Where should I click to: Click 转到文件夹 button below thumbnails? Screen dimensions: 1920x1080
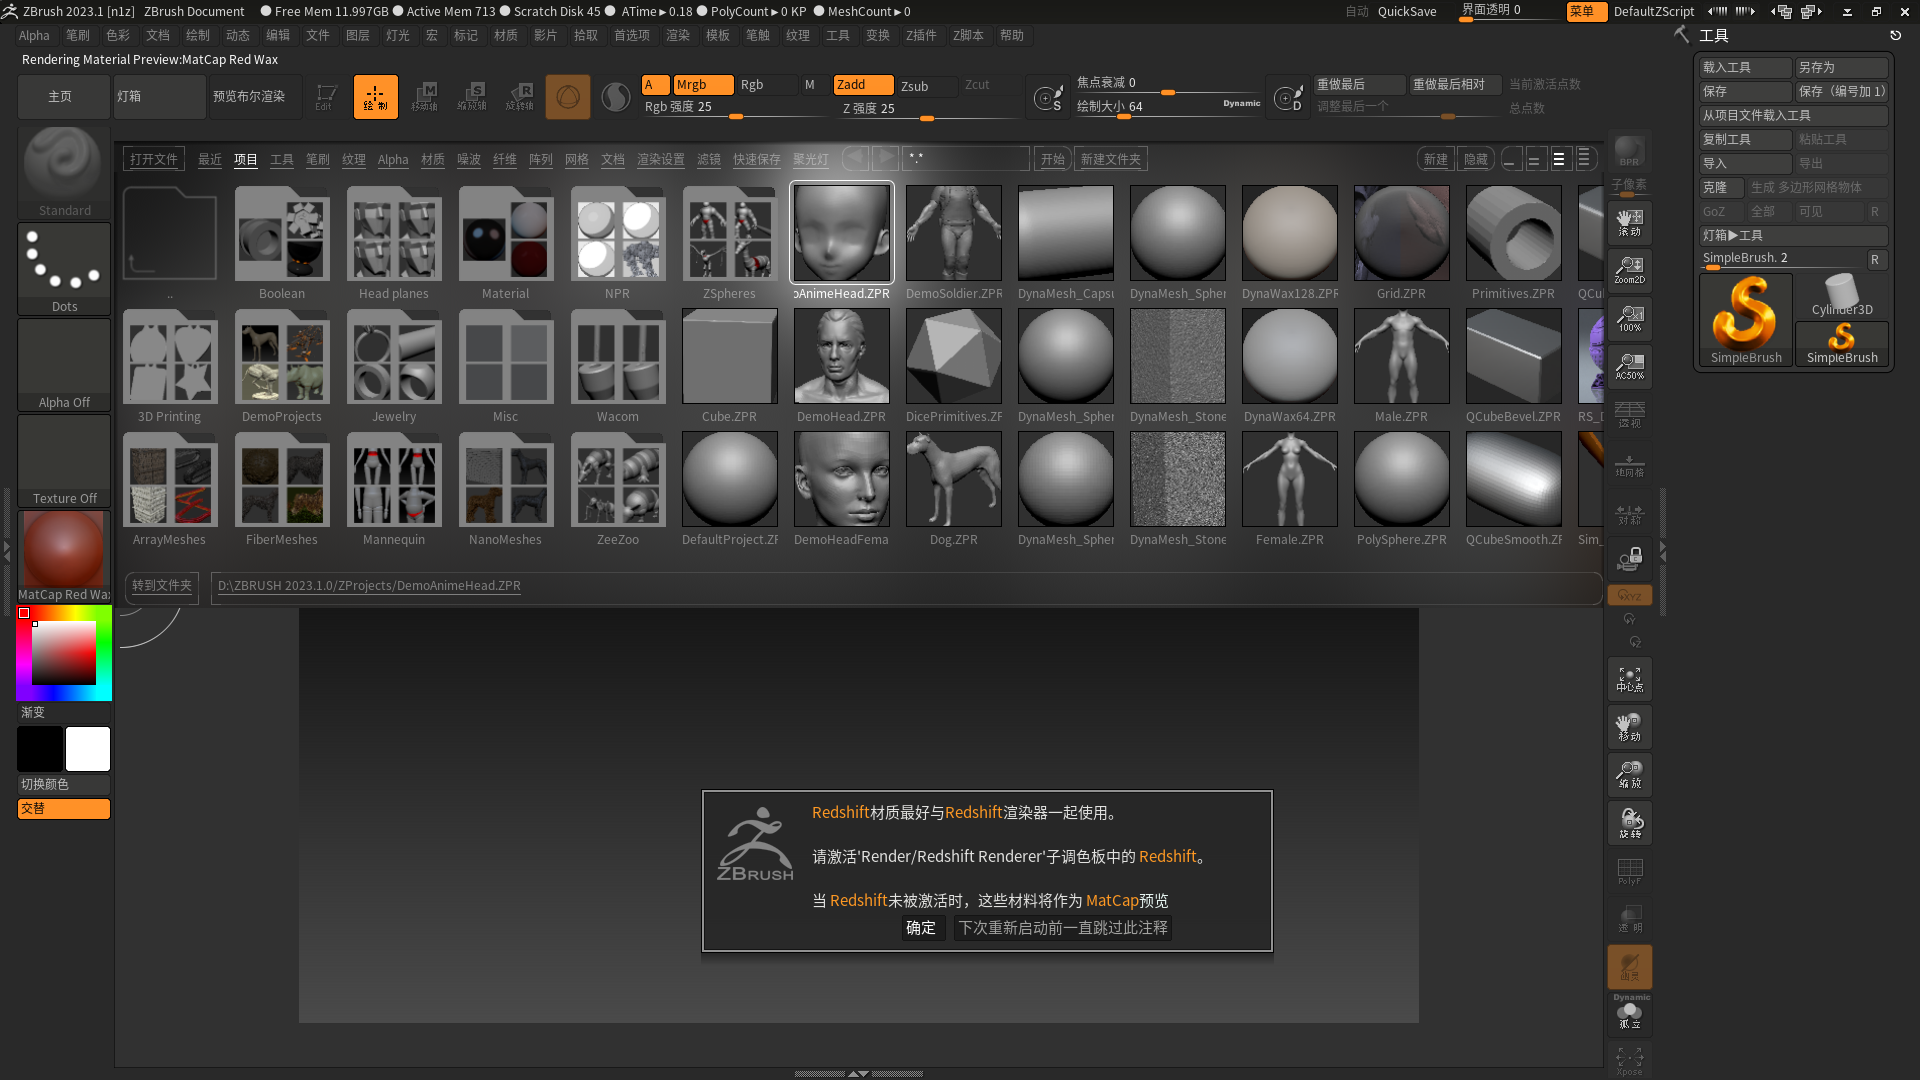[x=161, y=588]
